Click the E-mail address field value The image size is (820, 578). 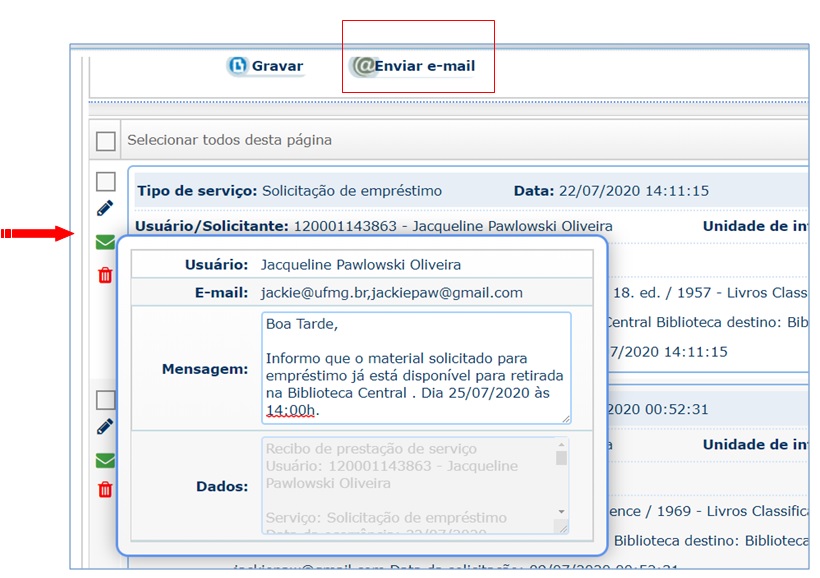391,293
